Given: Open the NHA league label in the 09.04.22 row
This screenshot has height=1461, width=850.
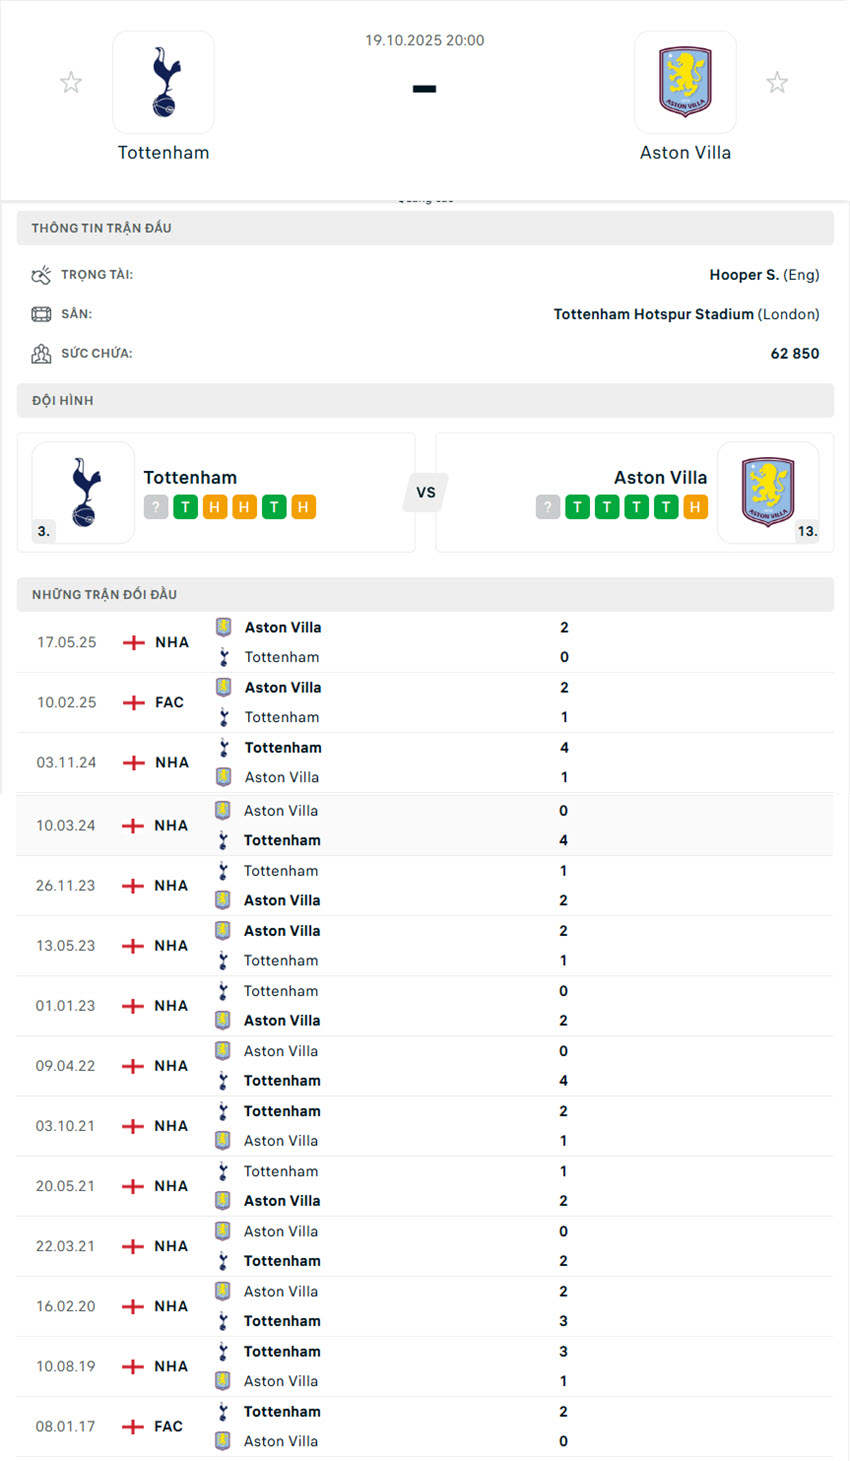Looking at the screenshot, I should tap(168, 1065).
